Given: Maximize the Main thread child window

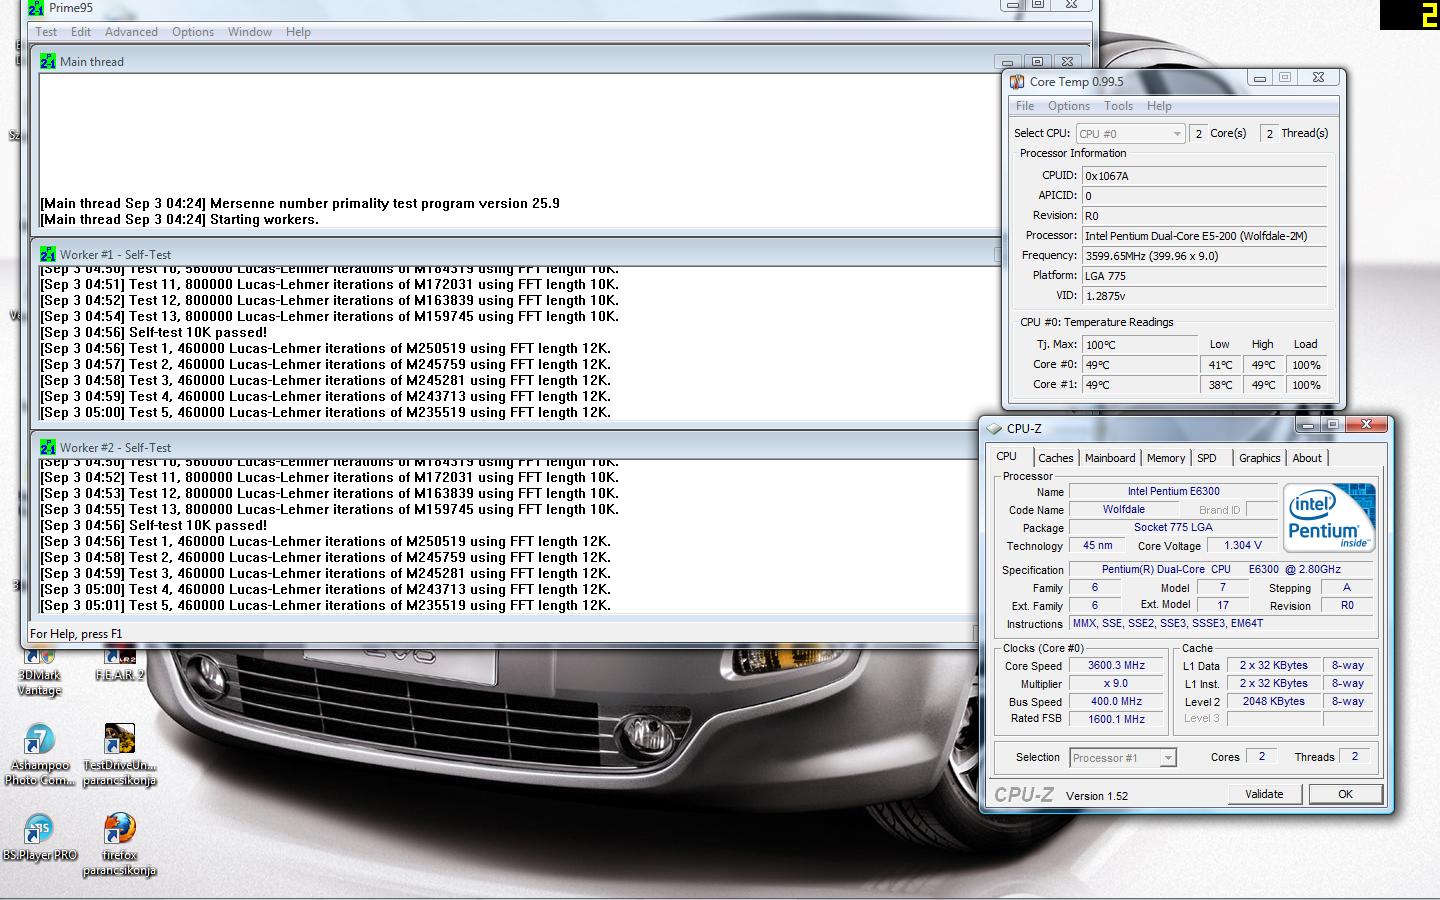Looking at the screenshot, I should coord(1037,62).
